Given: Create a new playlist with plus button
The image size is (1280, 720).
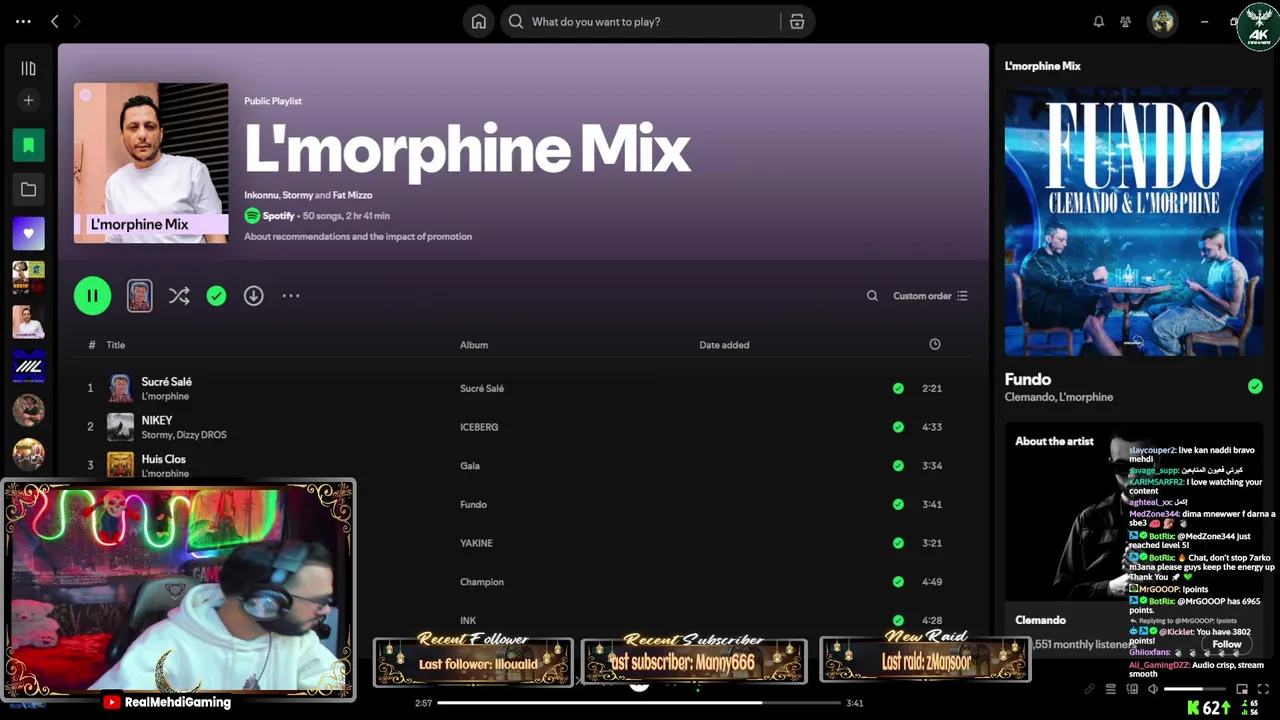Looking at the screenshot, I should point(28,100).
